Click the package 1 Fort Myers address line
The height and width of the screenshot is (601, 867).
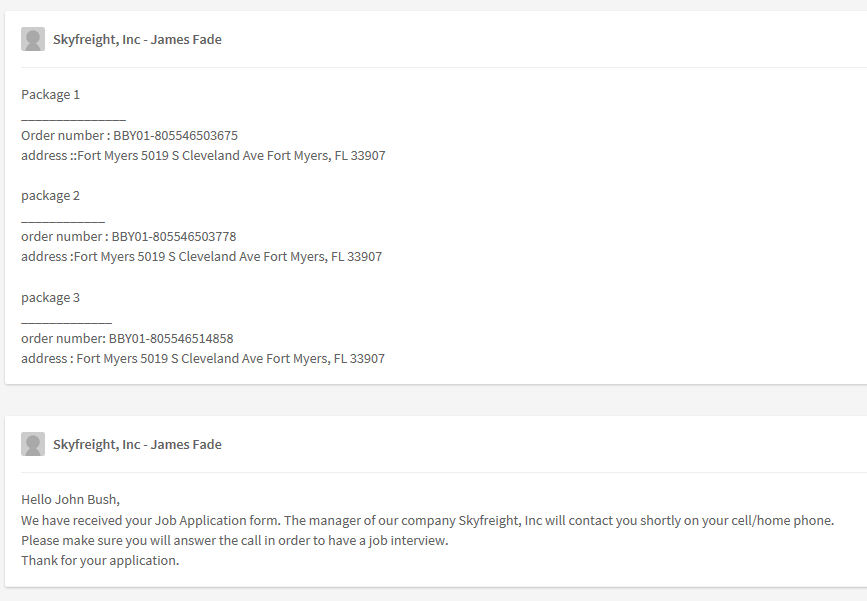[203, 156]
